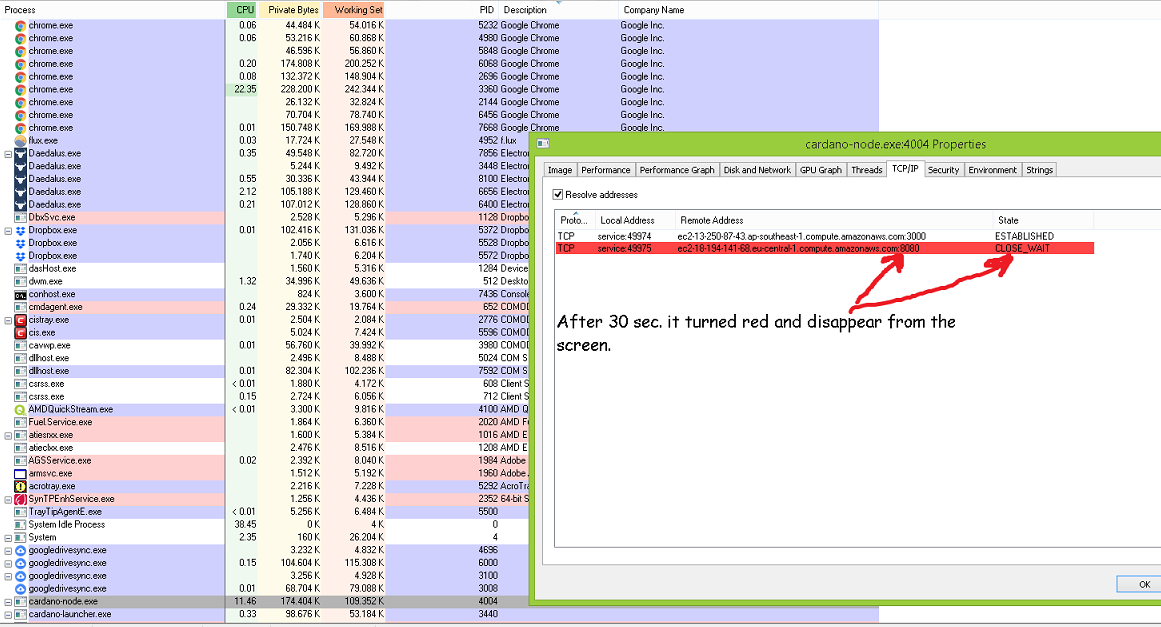Click the TrayTipAgentE.exe icon
This screenshot has width=1161, height=627.
21,512
